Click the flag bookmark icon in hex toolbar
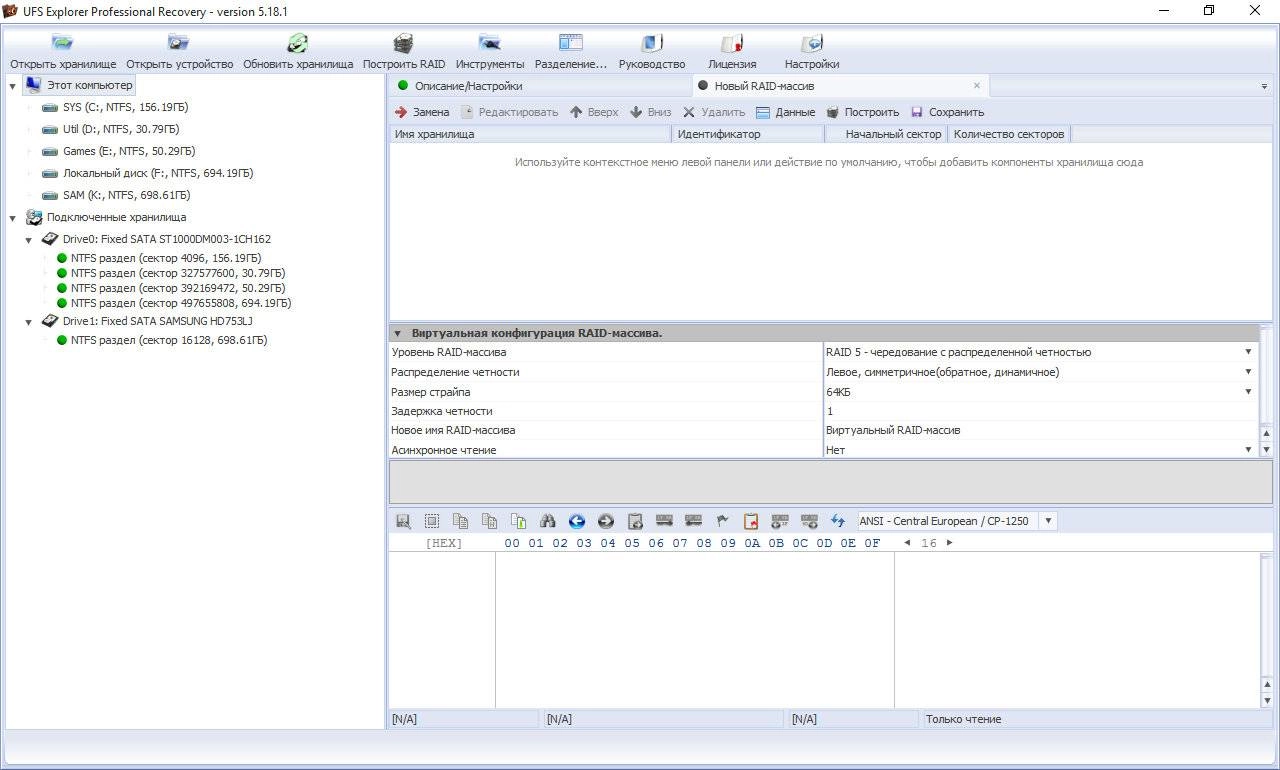This screenshot has width=1280, height=770. 721,521
